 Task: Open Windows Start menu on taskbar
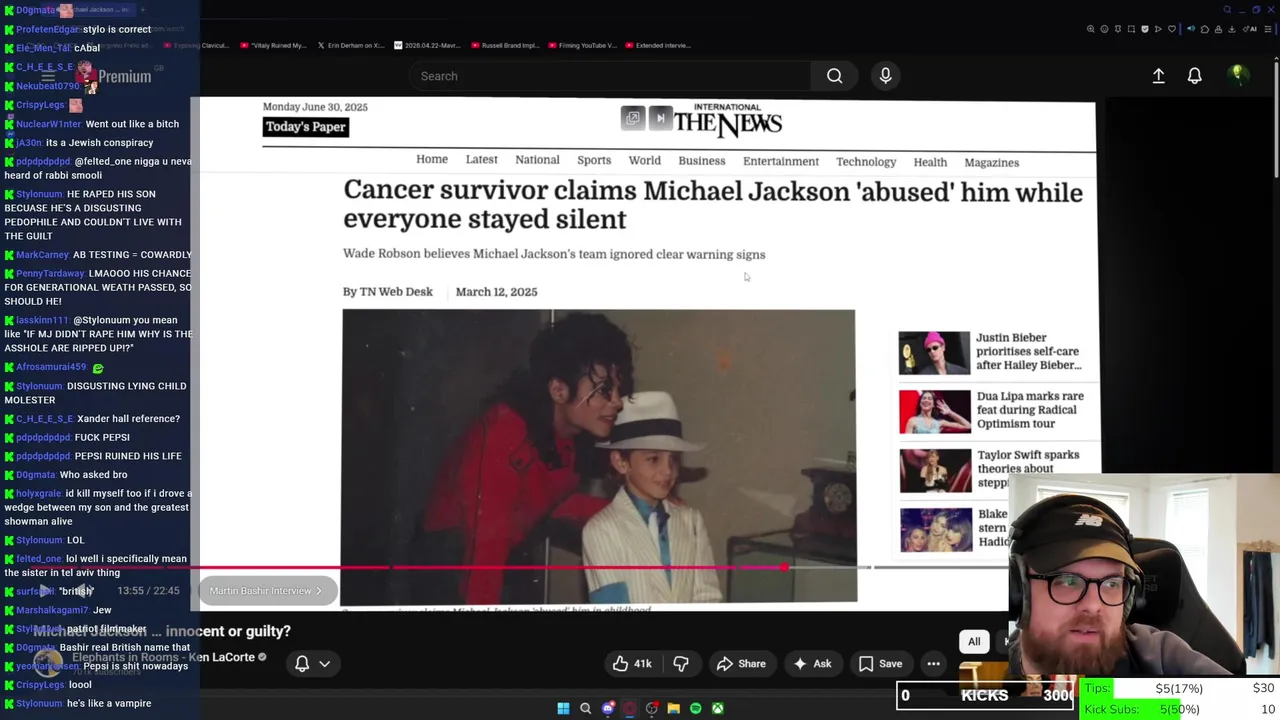(563, 708)
